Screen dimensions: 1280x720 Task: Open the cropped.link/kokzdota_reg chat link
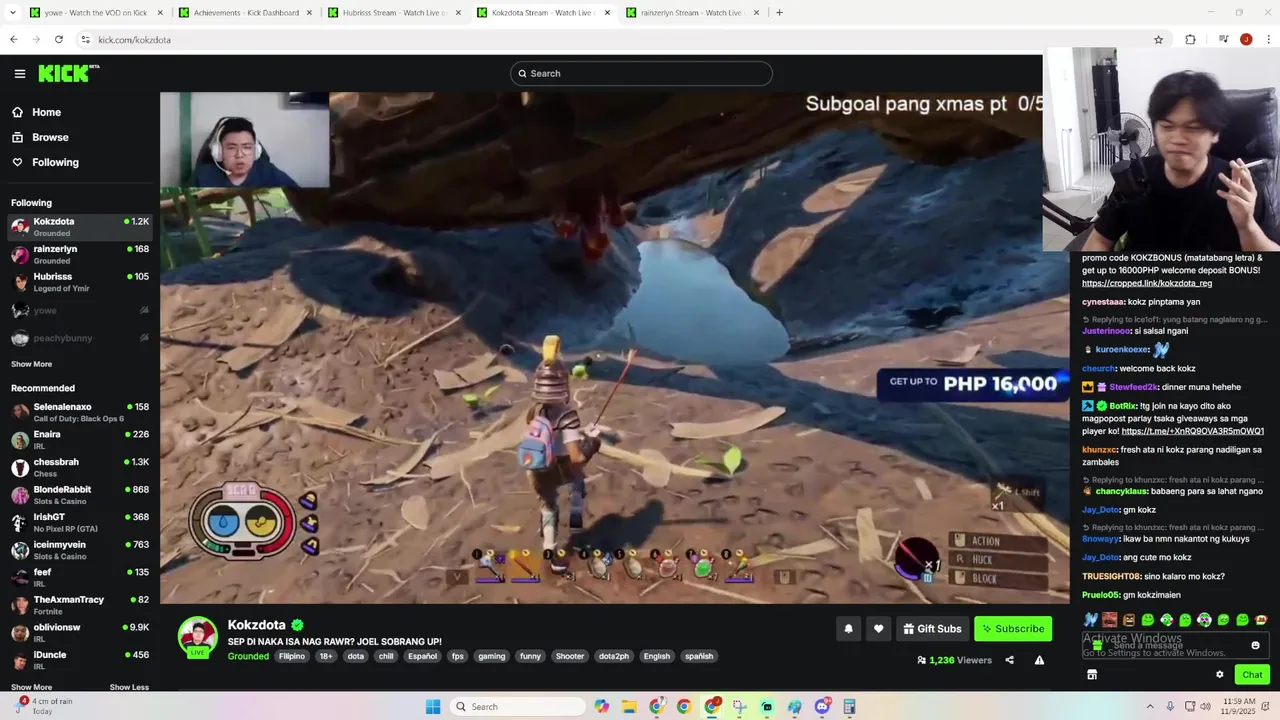1147,283
